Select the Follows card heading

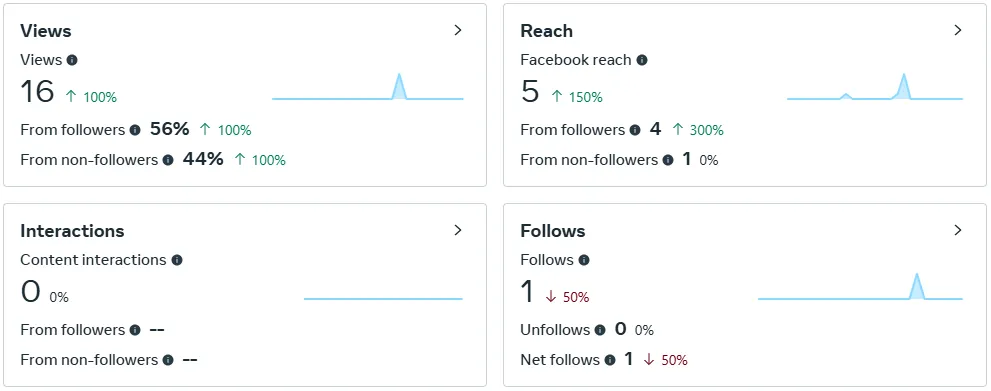point(553,231)
